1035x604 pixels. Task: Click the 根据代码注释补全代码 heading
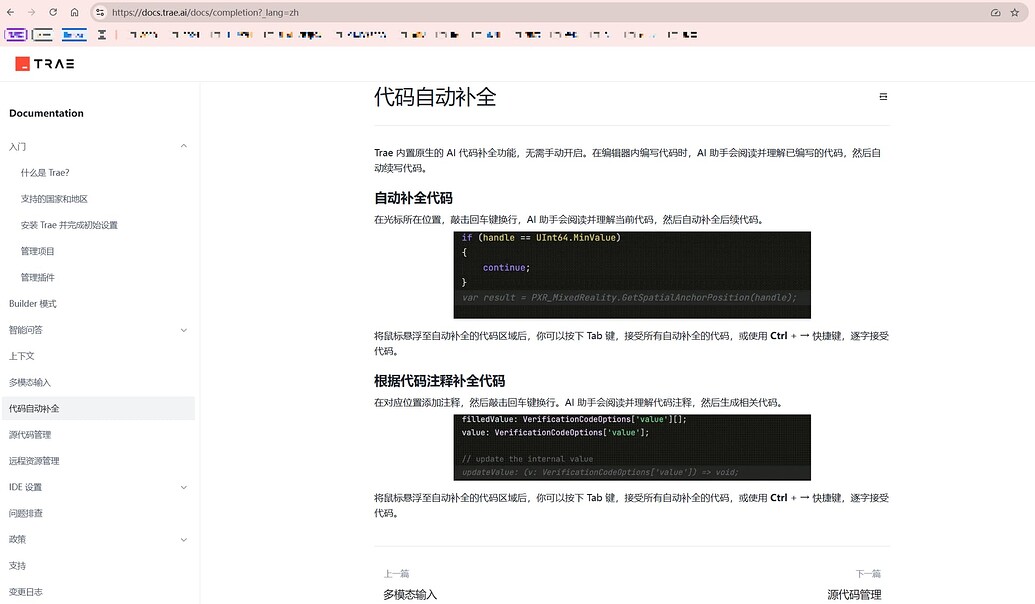440,381
